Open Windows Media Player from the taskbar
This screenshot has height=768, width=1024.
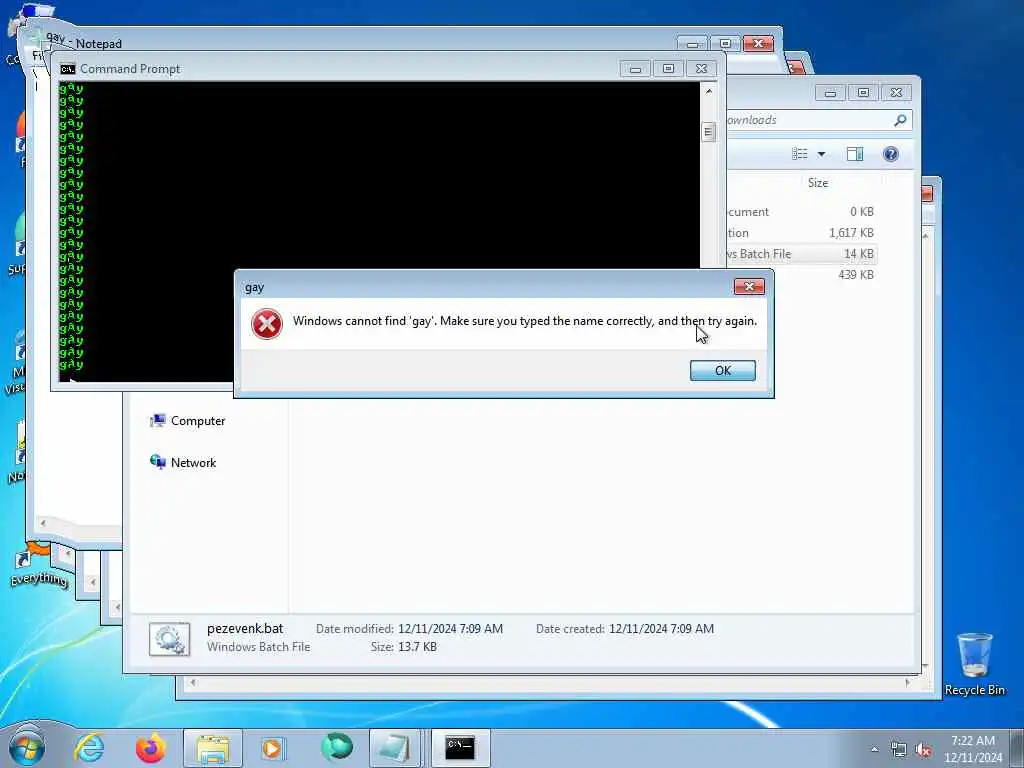[x=272, y=748]
